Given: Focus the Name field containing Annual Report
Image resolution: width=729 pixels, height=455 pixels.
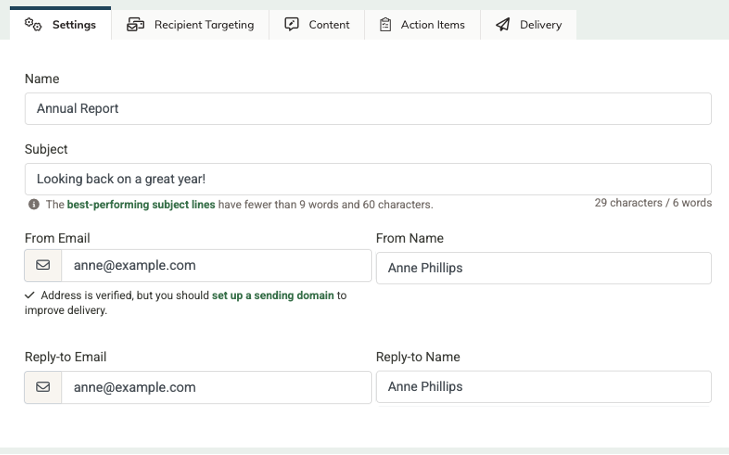Looking at the screenshot, I should point(368,109).
